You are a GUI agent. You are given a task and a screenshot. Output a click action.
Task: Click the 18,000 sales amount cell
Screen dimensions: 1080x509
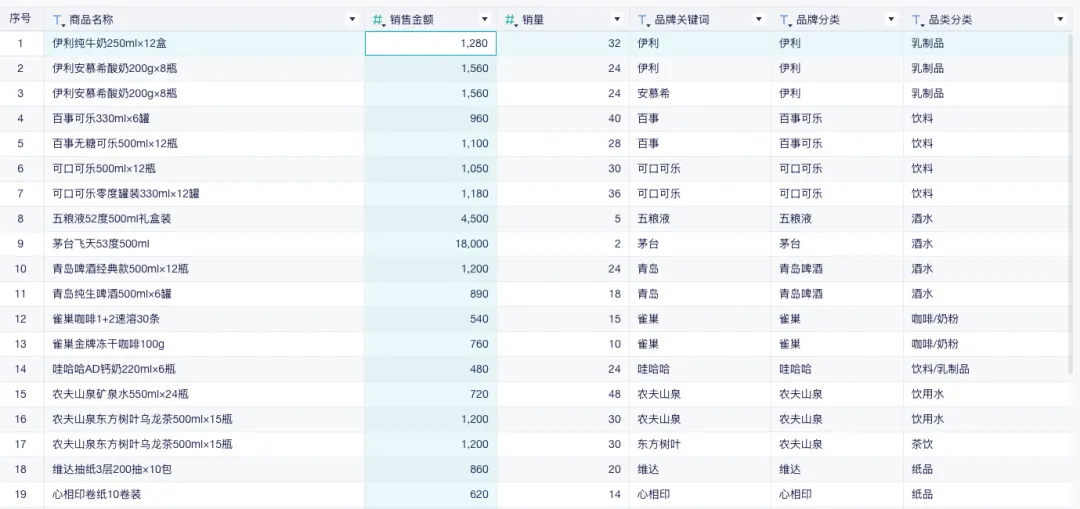(x=430, y=244)
